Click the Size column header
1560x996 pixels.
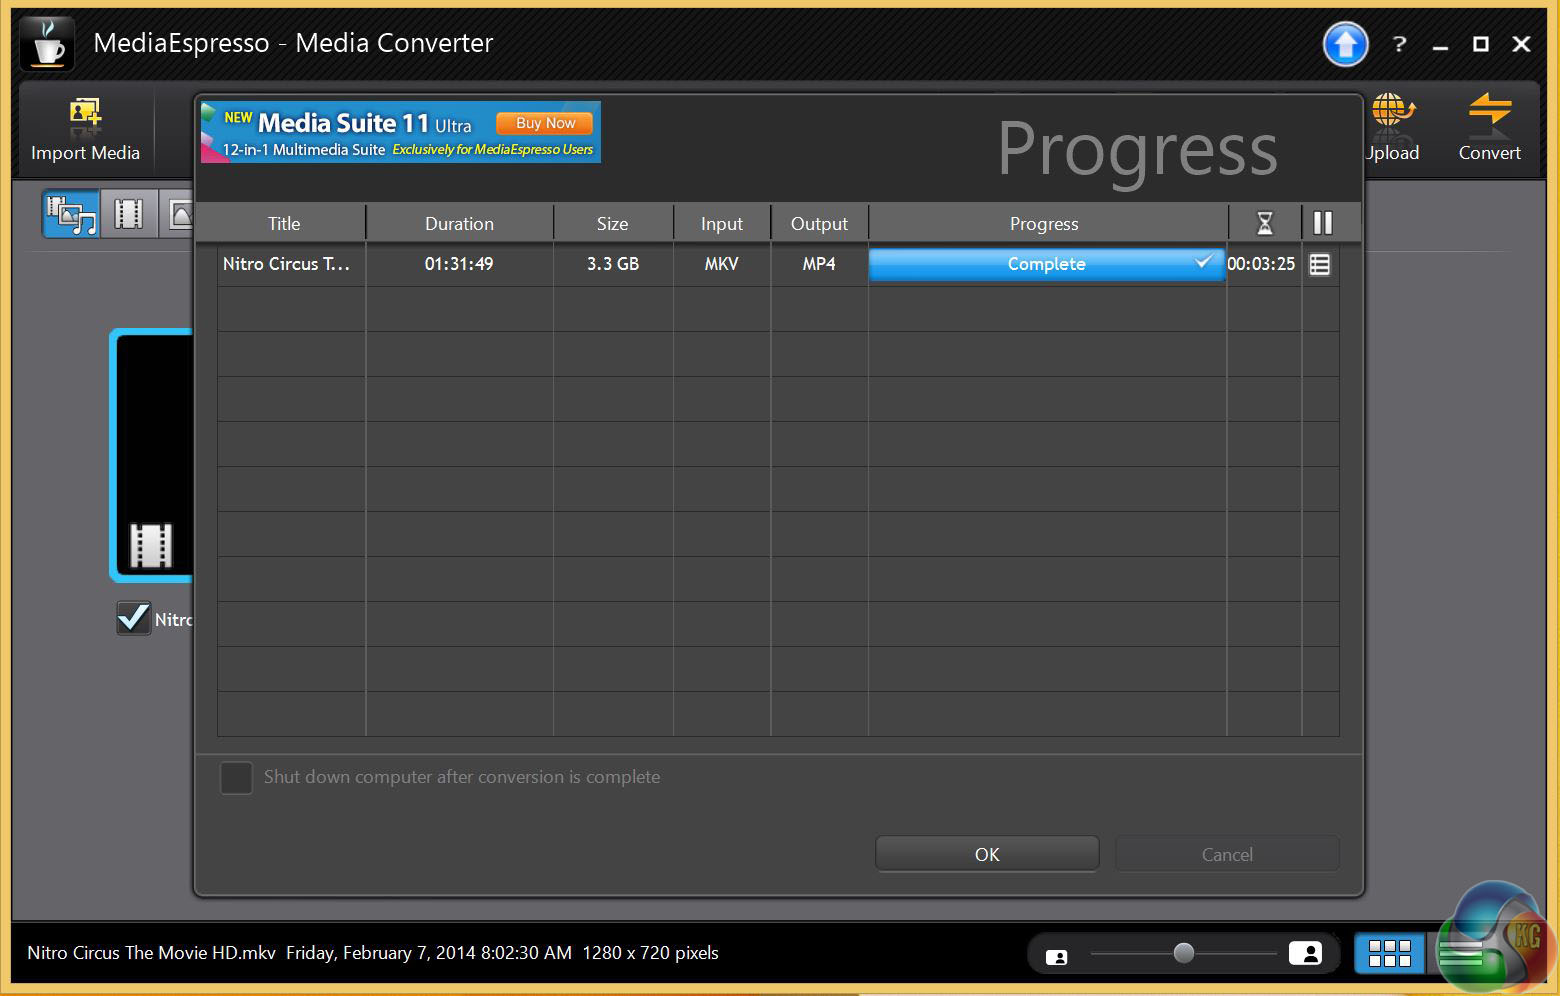coord(613,224)
